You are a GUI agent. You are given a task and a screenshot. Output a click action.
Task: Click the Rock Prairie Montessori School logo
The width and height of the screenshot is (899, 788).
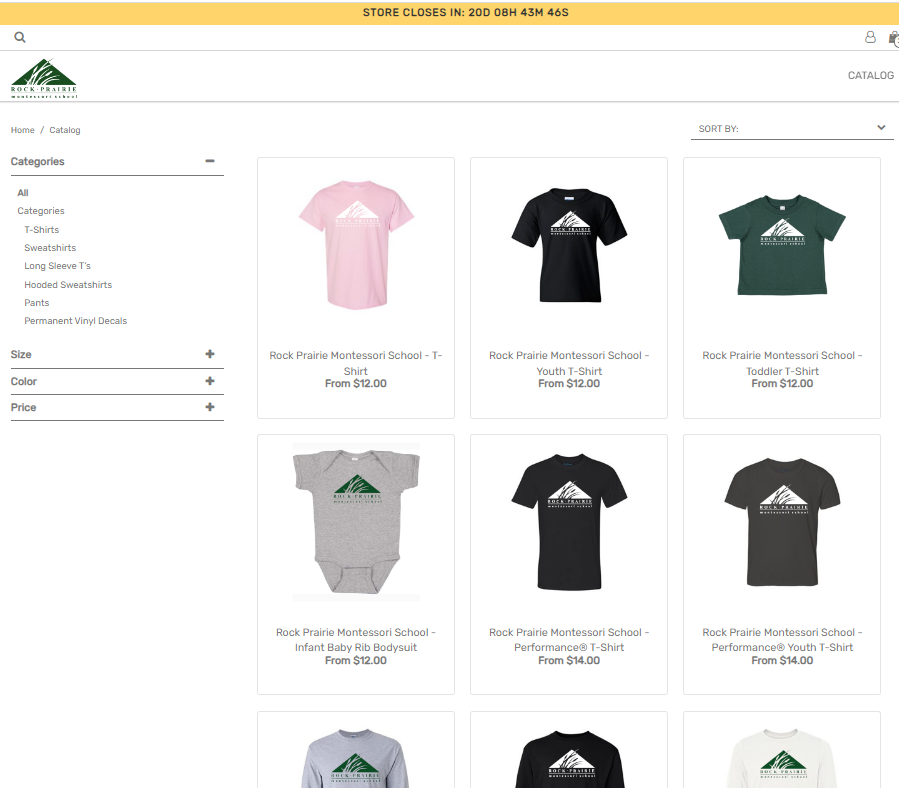point(44,79)
